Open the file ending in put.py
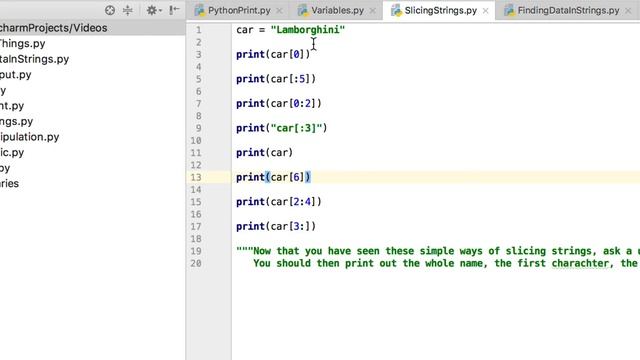 (16, 75)
